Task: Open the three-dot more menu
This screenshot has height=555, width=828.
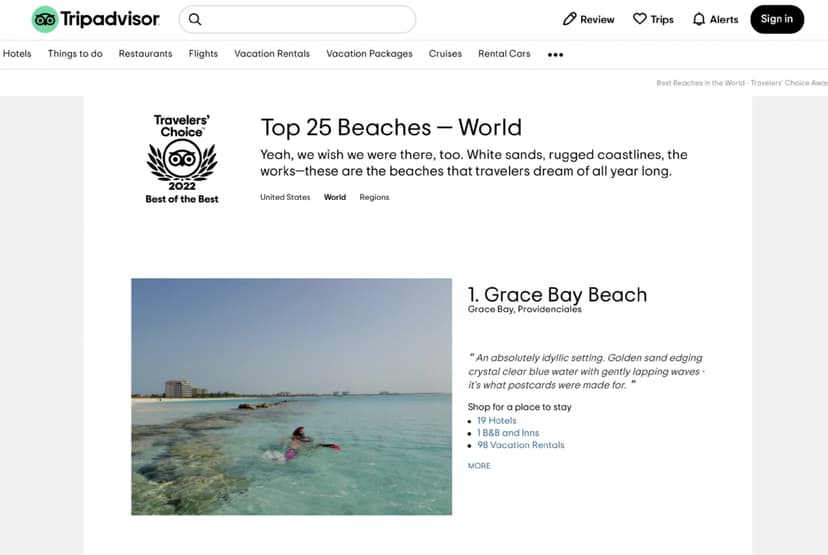Action: 555,55
